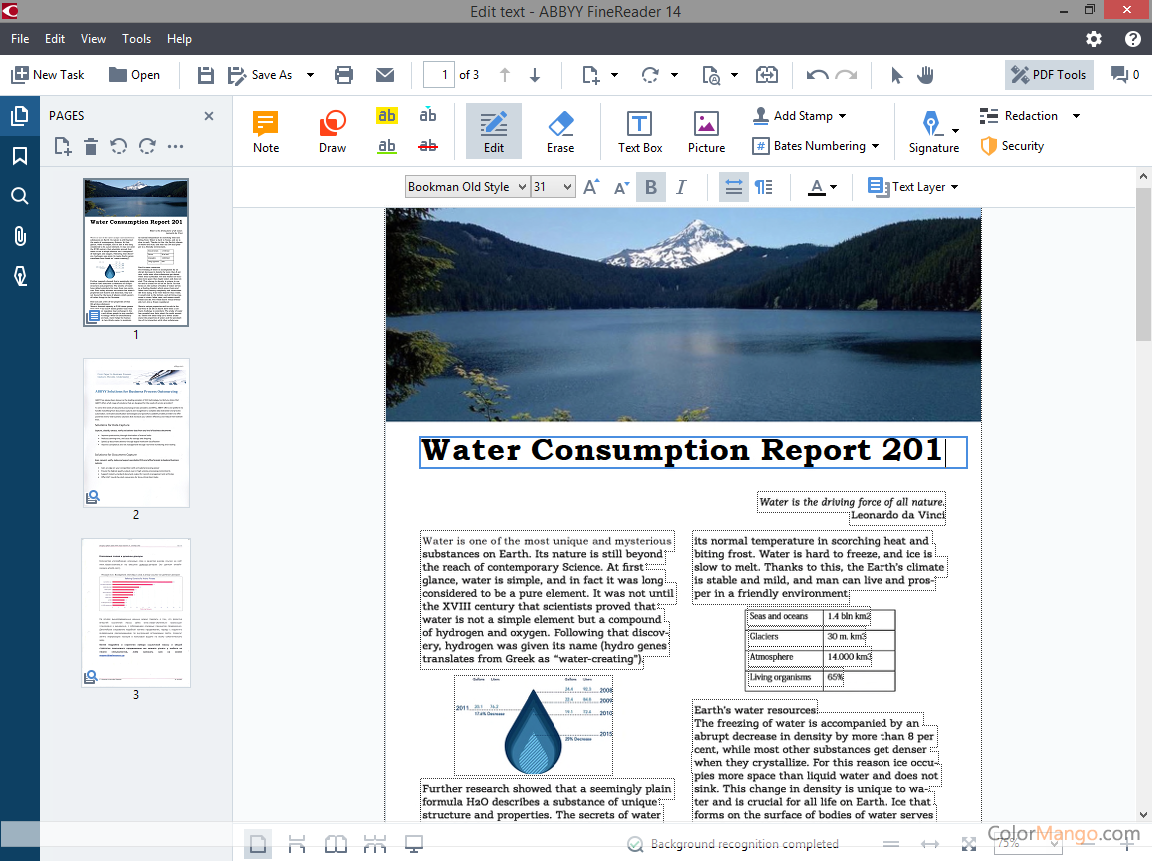
Task: Toggle the PDF Tools panel
Action: coord(1049,75)
